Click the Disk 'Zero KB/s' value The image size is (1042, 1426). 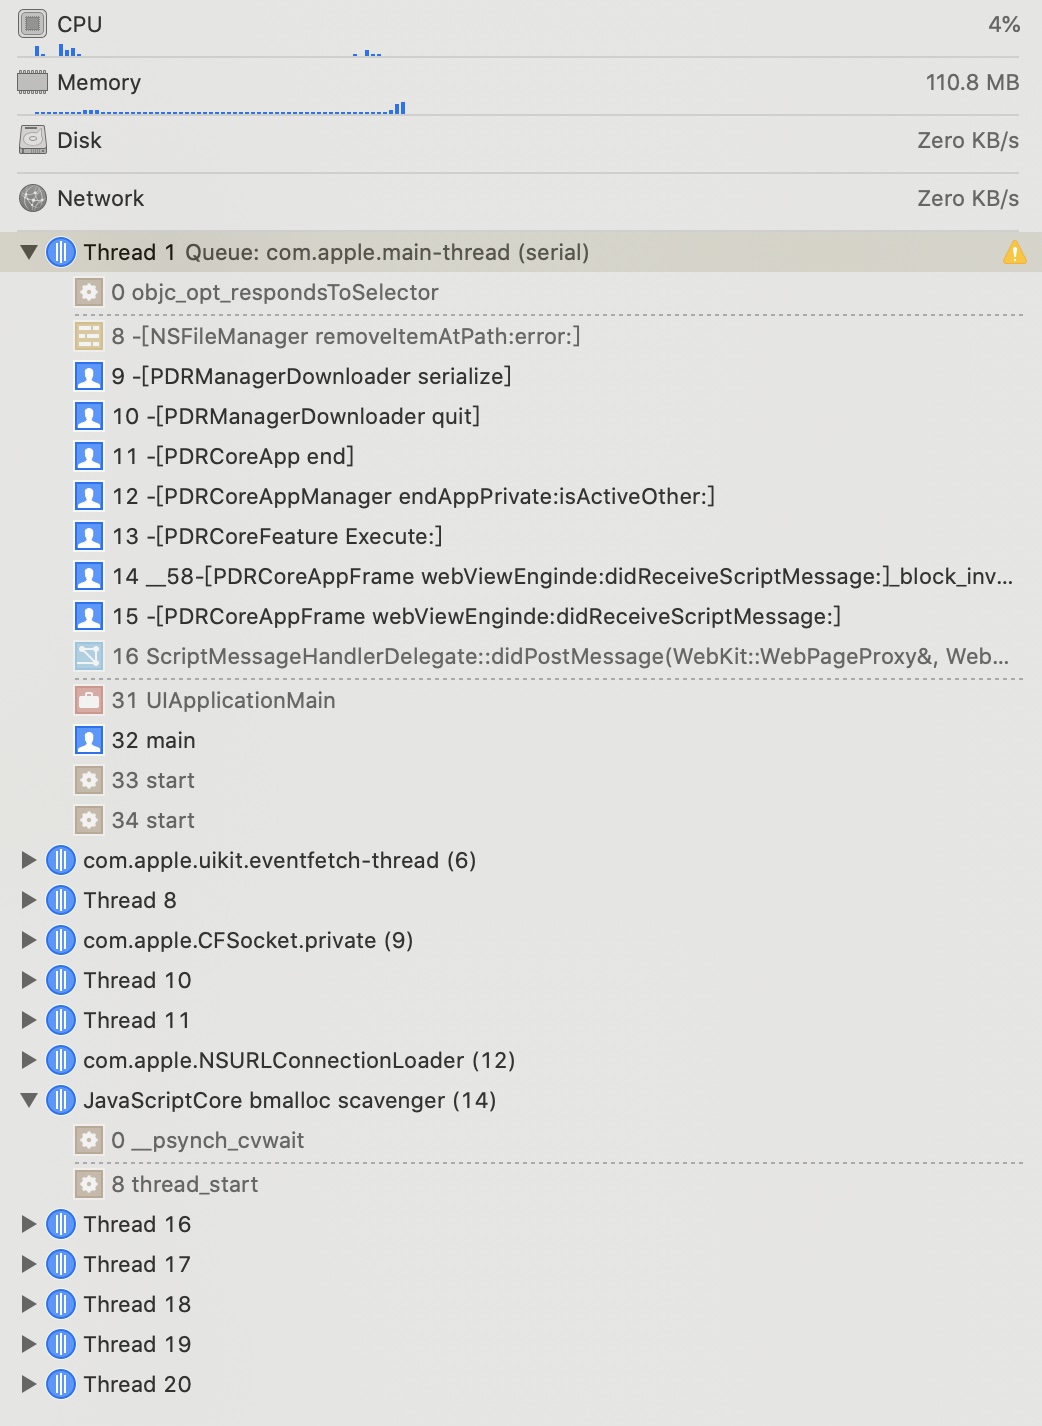(968, 140)
